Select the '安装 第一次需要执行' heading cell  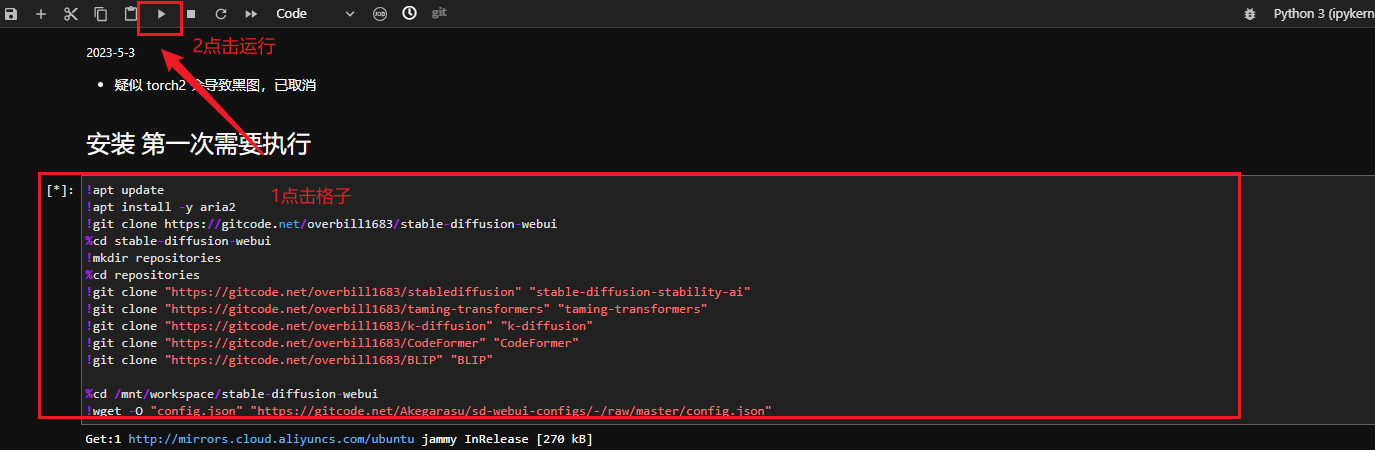[x=198, y=144]
